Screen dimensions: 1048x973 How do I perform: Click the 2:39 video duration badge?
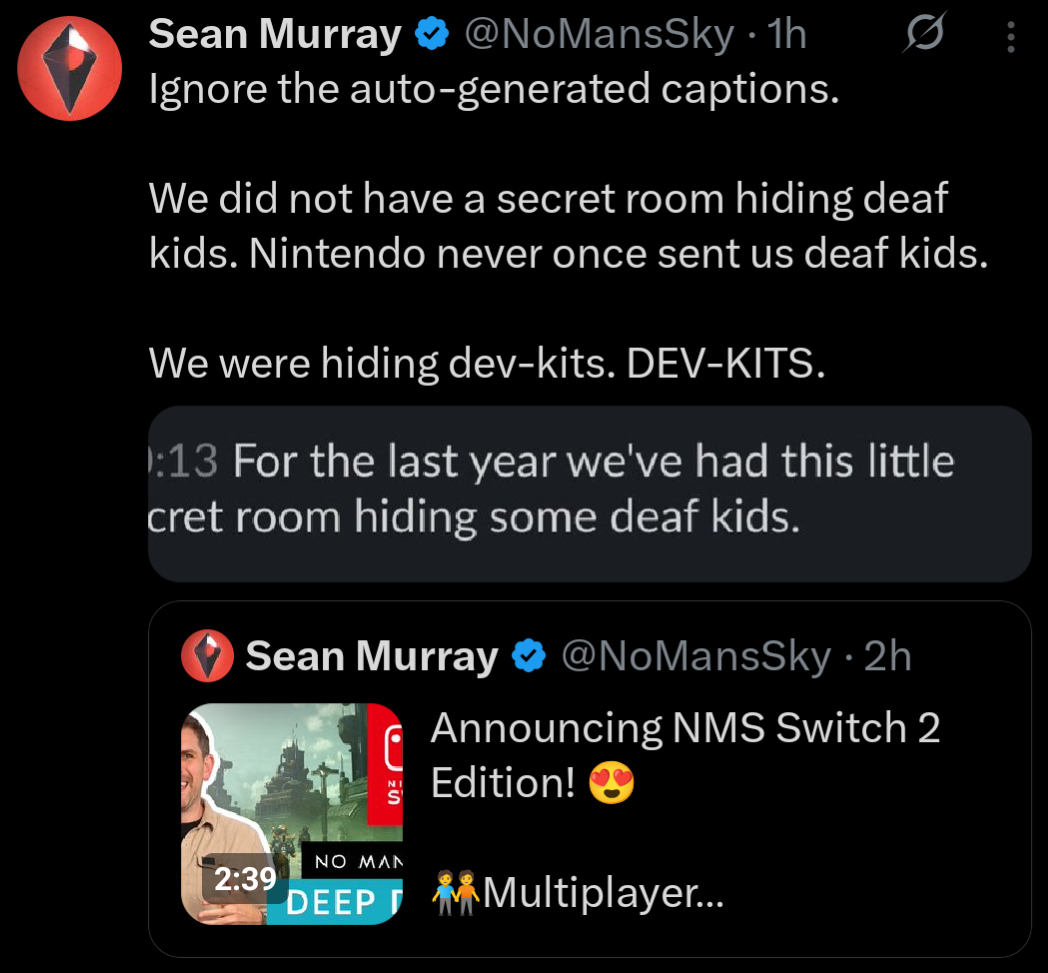tap(245, 879)
